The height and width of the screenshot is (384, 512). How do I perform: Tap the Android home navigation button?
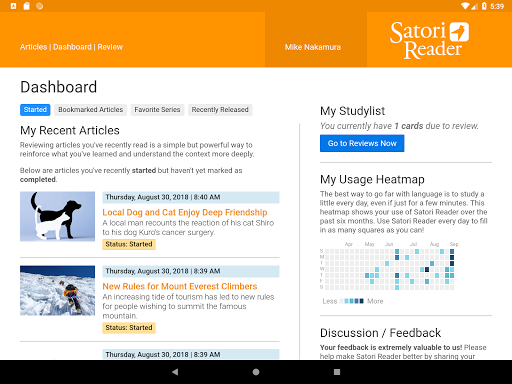(256, 372)
